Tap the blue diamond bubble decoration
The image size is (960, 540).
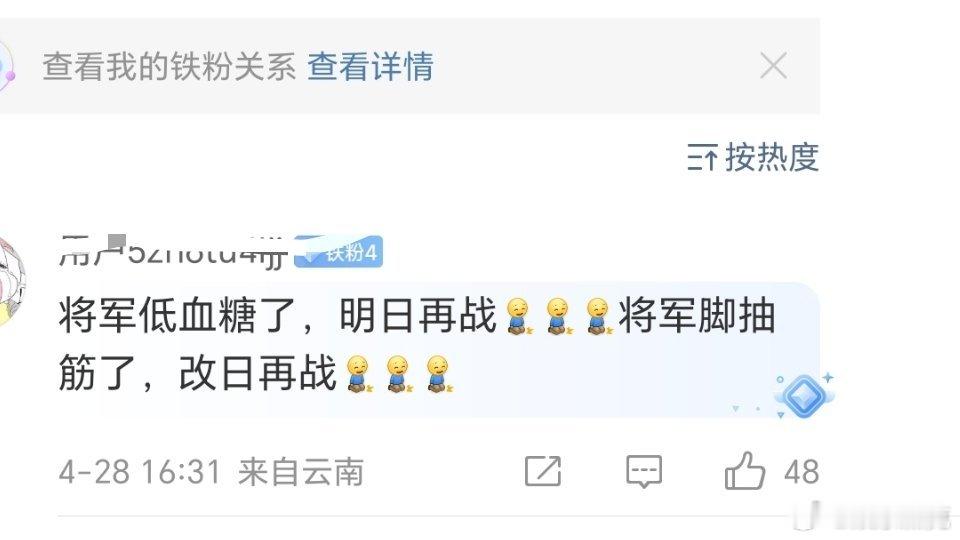pyautogui.click(x=803, y=397)
